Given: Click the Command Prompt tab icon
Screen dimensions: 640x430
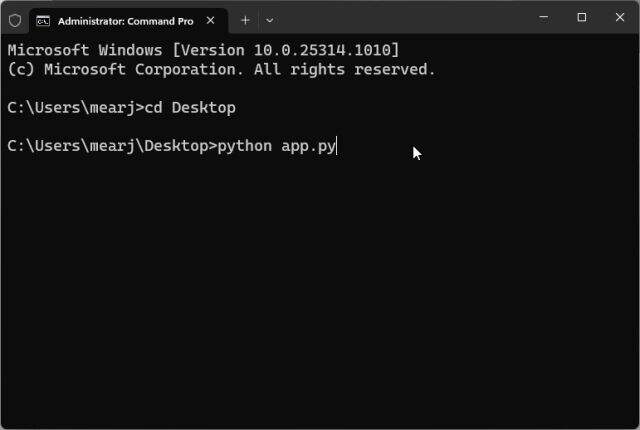Looking at the screenshot, I should (x=43, y=20).
